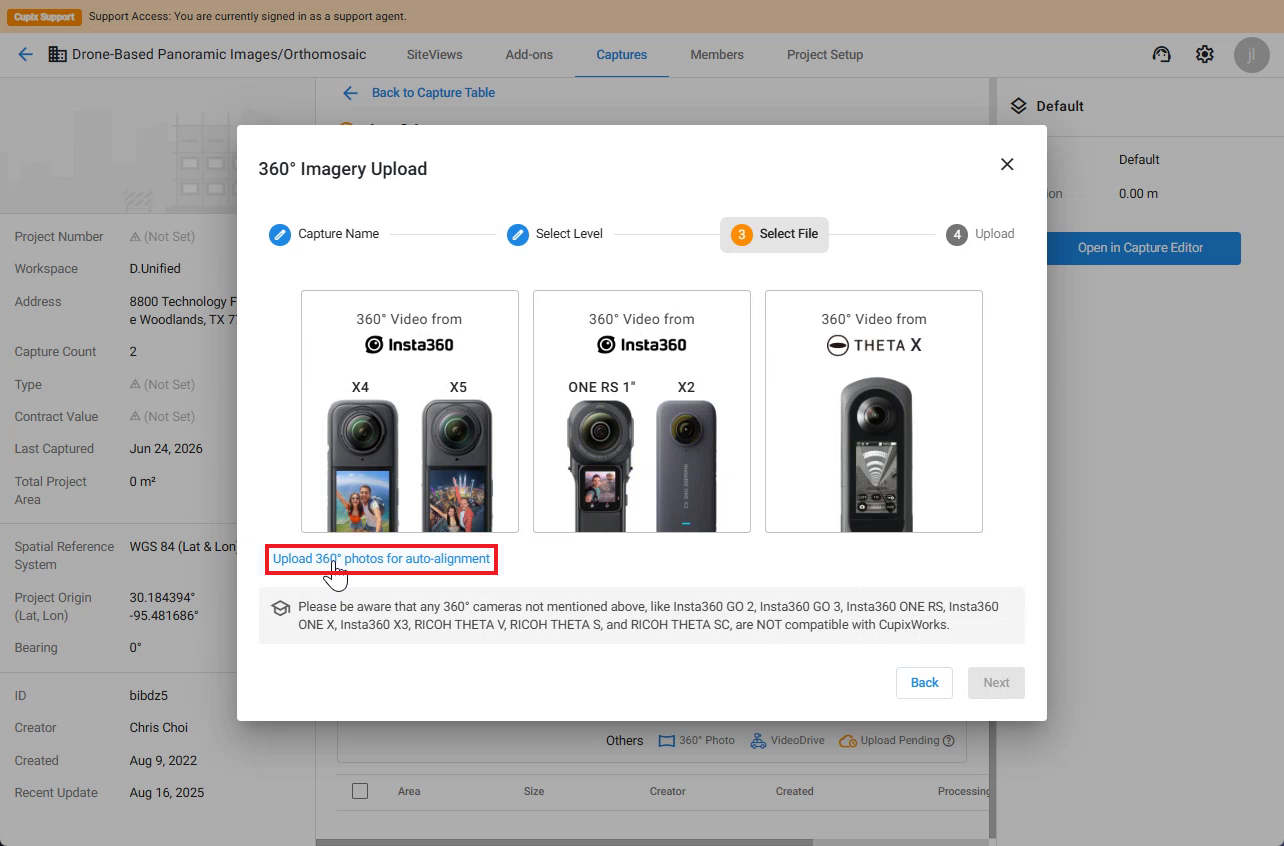The image size is (1284, 846).
Task: Click the Area column header
Action: [x=409, y=791]
